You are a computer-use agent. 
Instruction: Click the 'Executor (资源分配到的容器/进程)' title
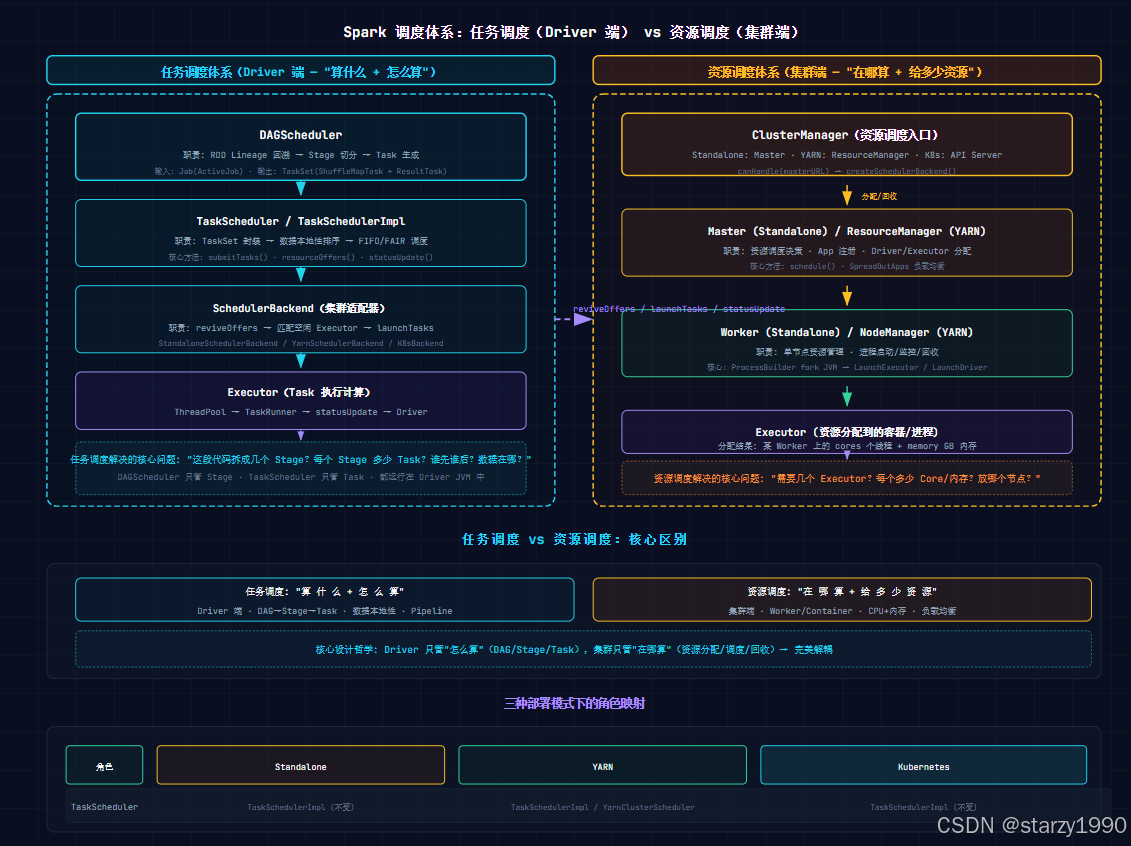point(847,432)
